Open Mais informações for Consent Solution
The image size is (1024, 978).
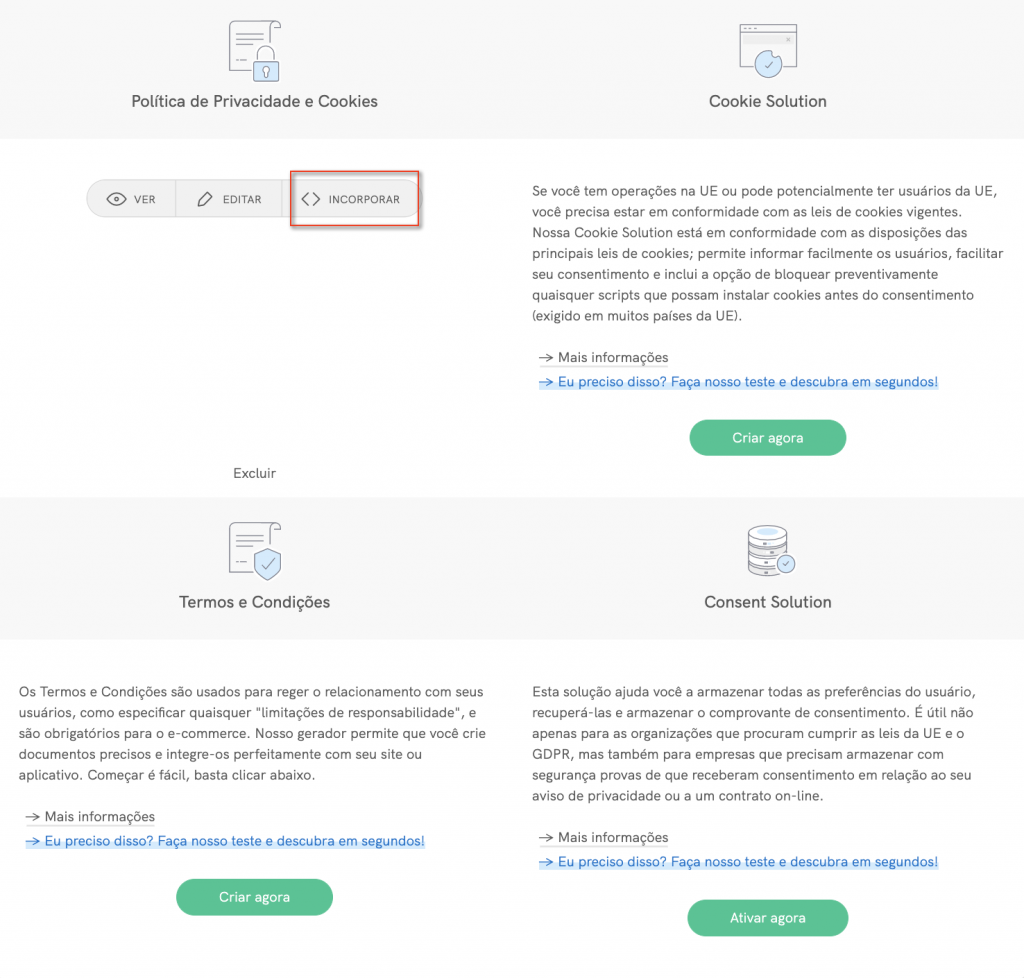[612, 838]
